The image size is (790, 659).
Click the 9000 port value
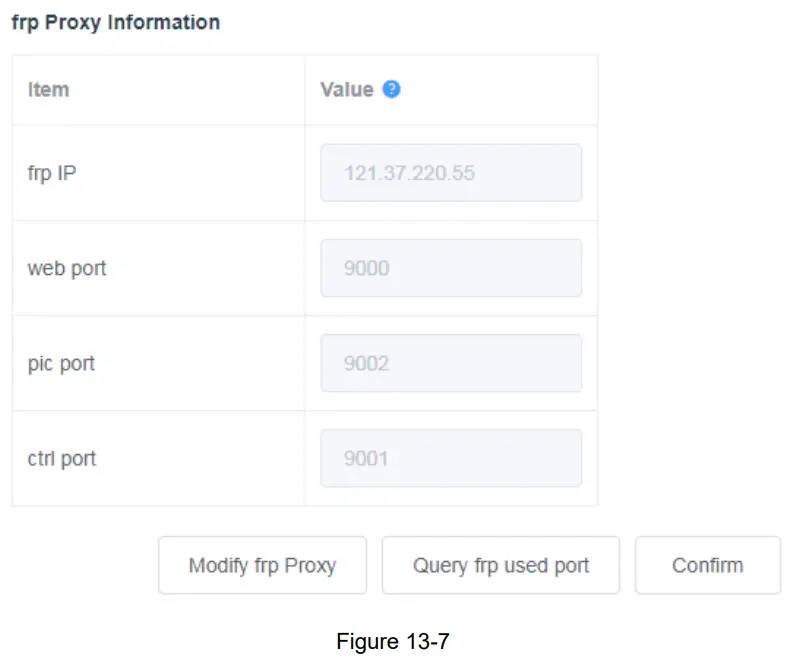point(366,268)
